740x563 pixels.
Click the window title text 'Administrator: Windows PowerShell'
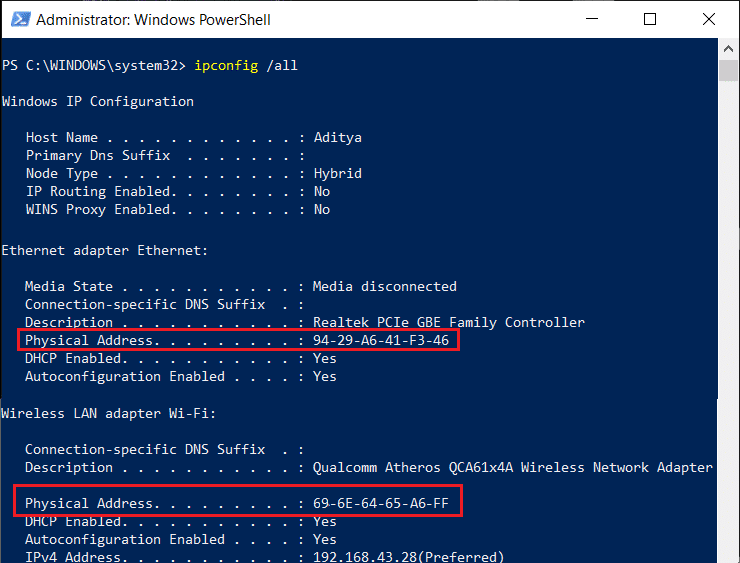(x=153, y=20)
